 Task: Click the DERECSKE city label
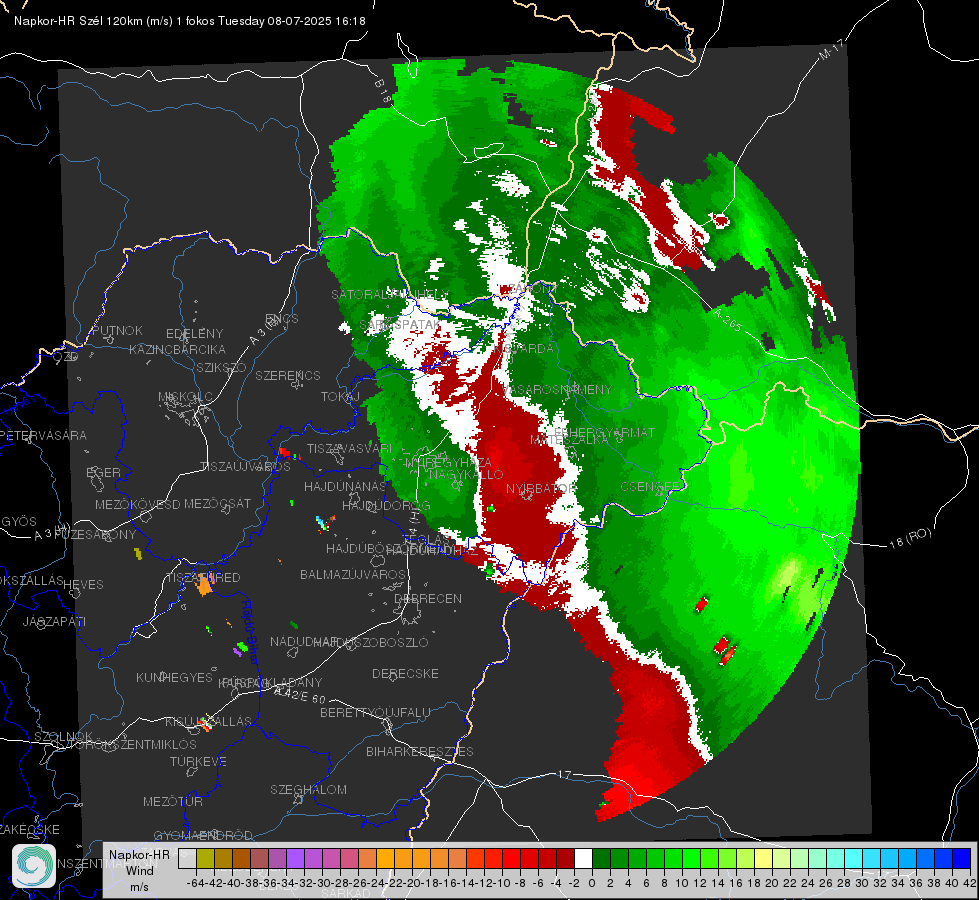click(x=405, y=673)
